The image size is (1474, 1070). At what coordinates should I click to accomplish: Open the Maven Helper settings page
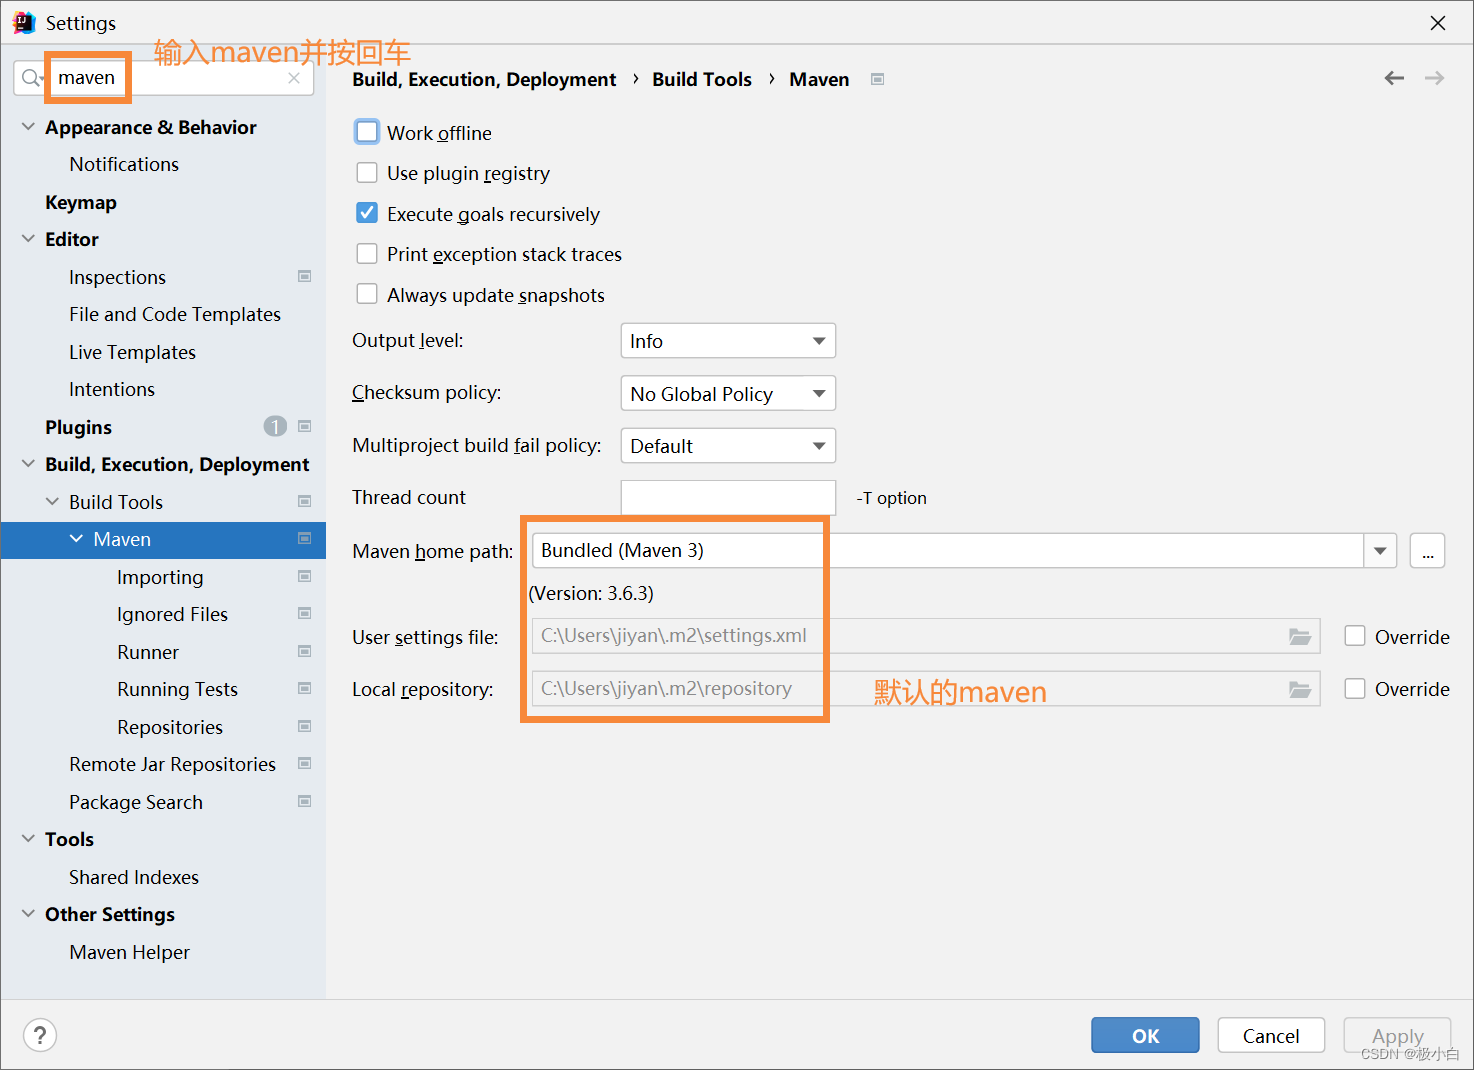pos(129,952)
